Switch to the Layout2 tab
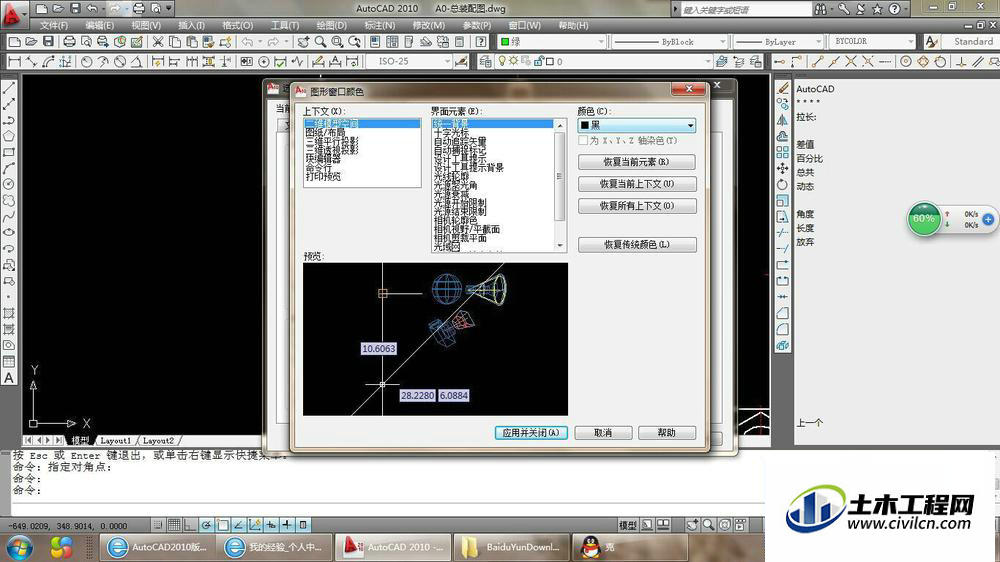This screenshot has width=1000, height=562. 158,440
